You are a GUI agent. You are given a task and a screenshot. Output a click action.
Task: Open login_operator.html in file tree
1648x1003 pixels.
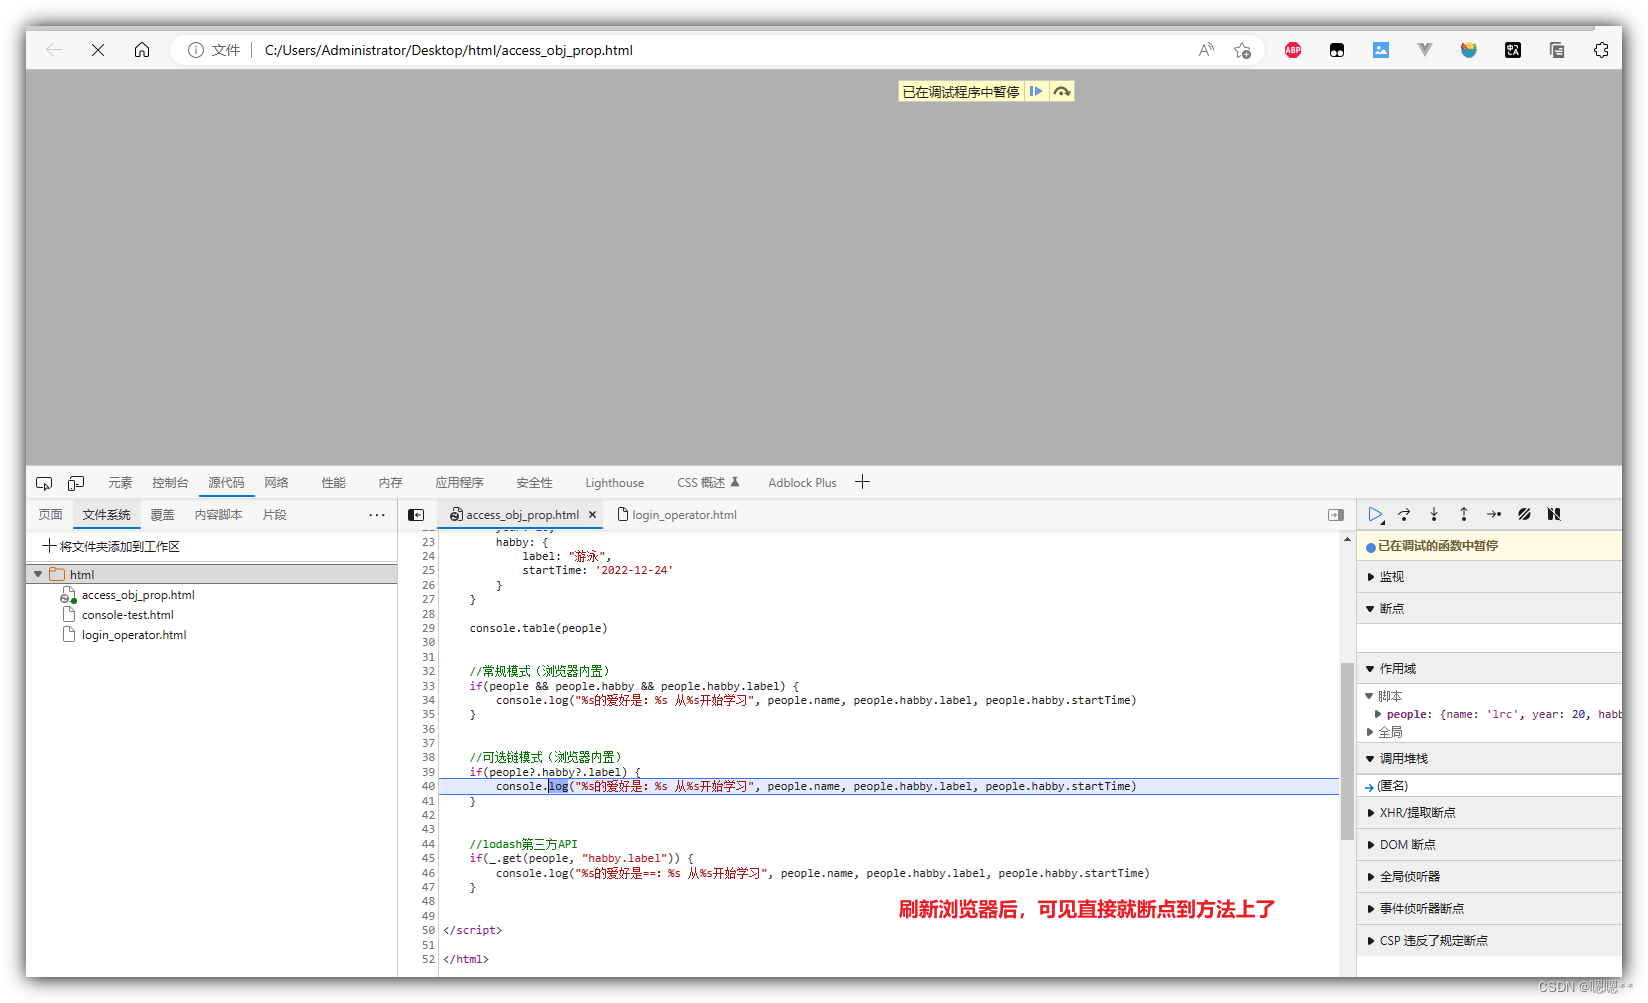tap(134, 635)
